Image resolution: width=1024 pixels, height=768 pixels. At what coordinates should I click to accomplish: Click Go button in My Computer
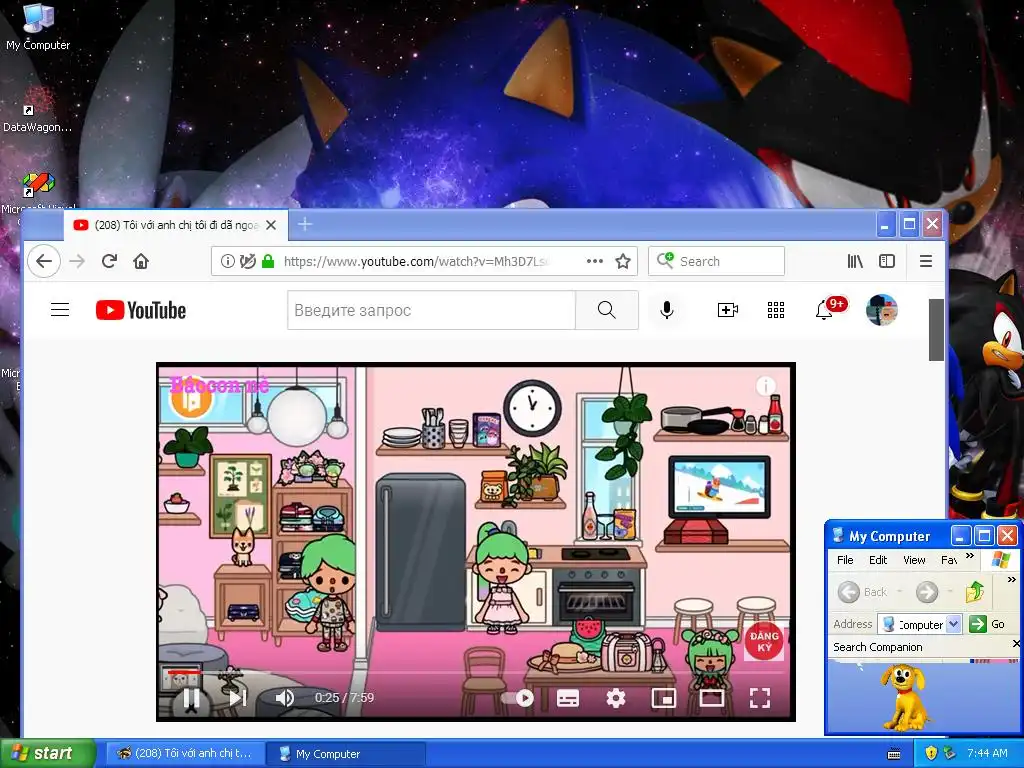(x=987, y=624)
